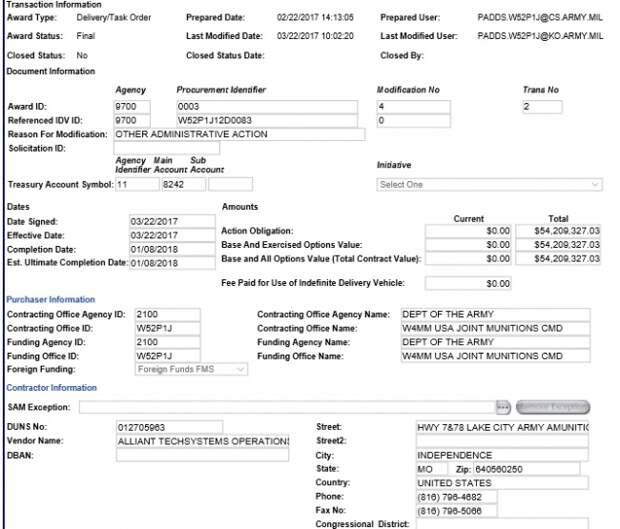The image size is (620, 529).
Task: Click Base and All Options Current field
Action: pyautogui.click(x=468, y=259)
